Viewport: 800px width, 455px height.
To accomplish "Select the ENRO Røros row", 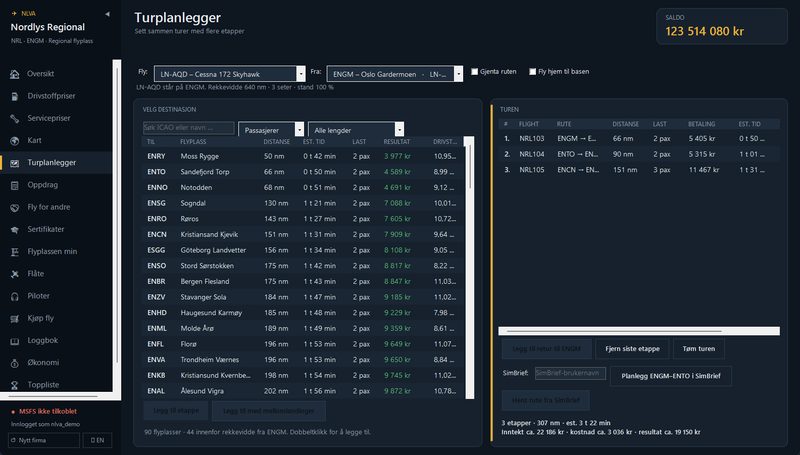I will (x=302, y=219).
